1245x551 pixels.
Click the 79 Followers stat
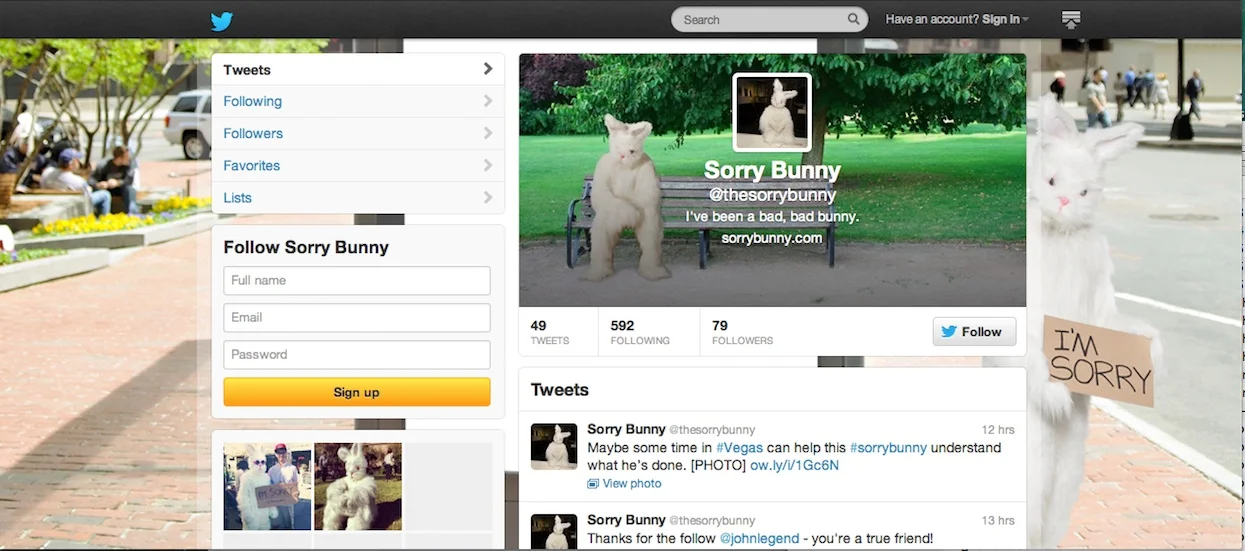[742, 332]
